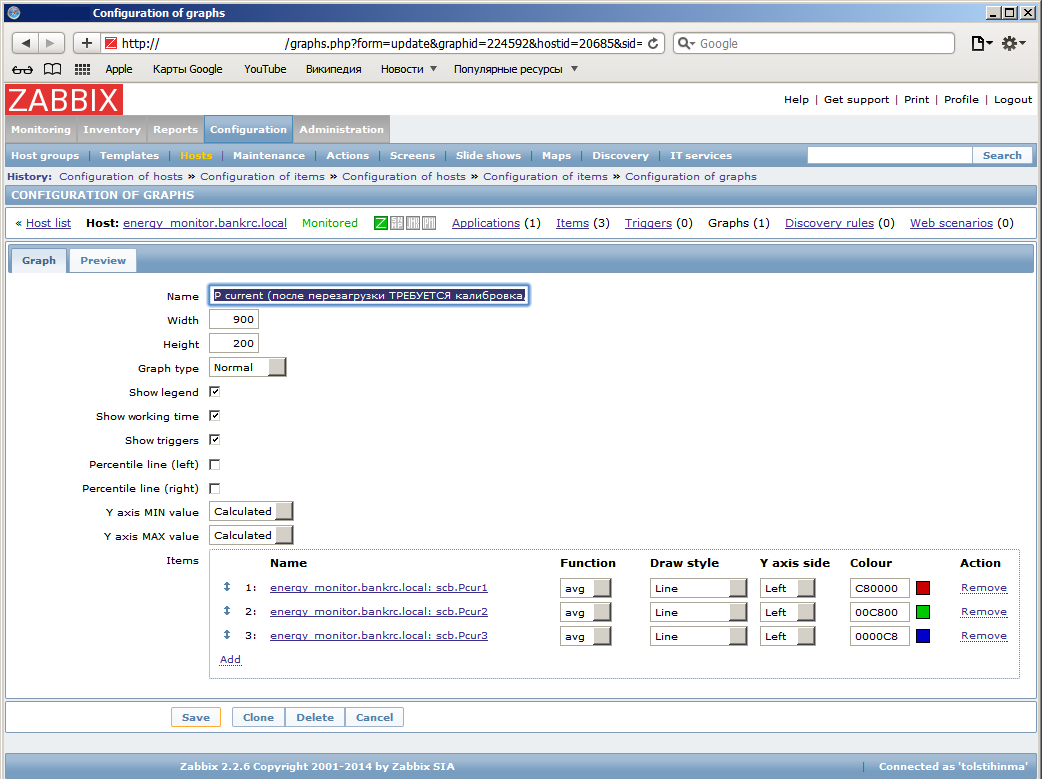Remove item scb.Pcur3 from graph
Viewport: 1042px width, 779px height.
[x=984, y=636]
